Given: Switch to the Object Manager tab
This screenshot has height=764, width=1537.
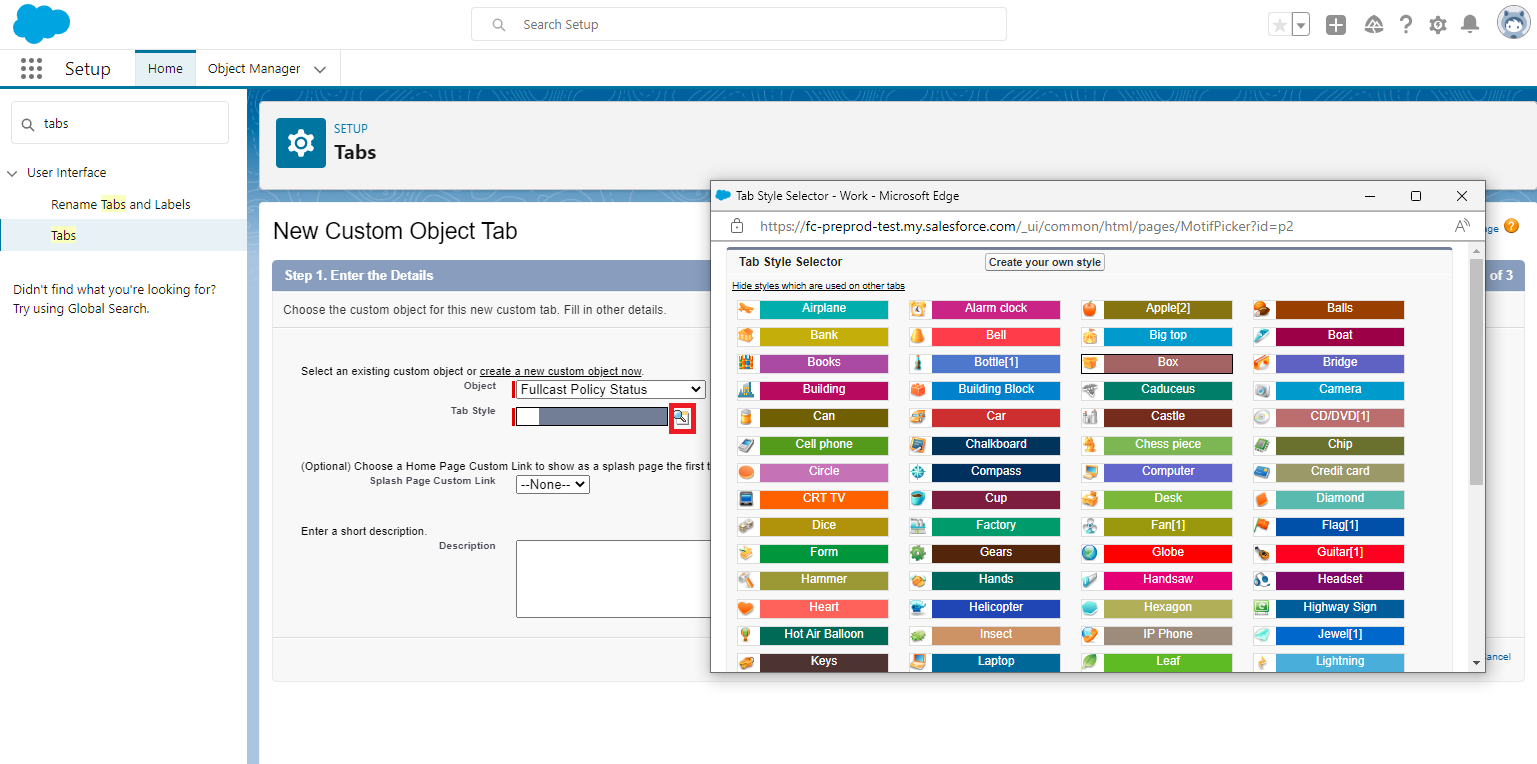Looking at the screenshot, I should 254,69.
